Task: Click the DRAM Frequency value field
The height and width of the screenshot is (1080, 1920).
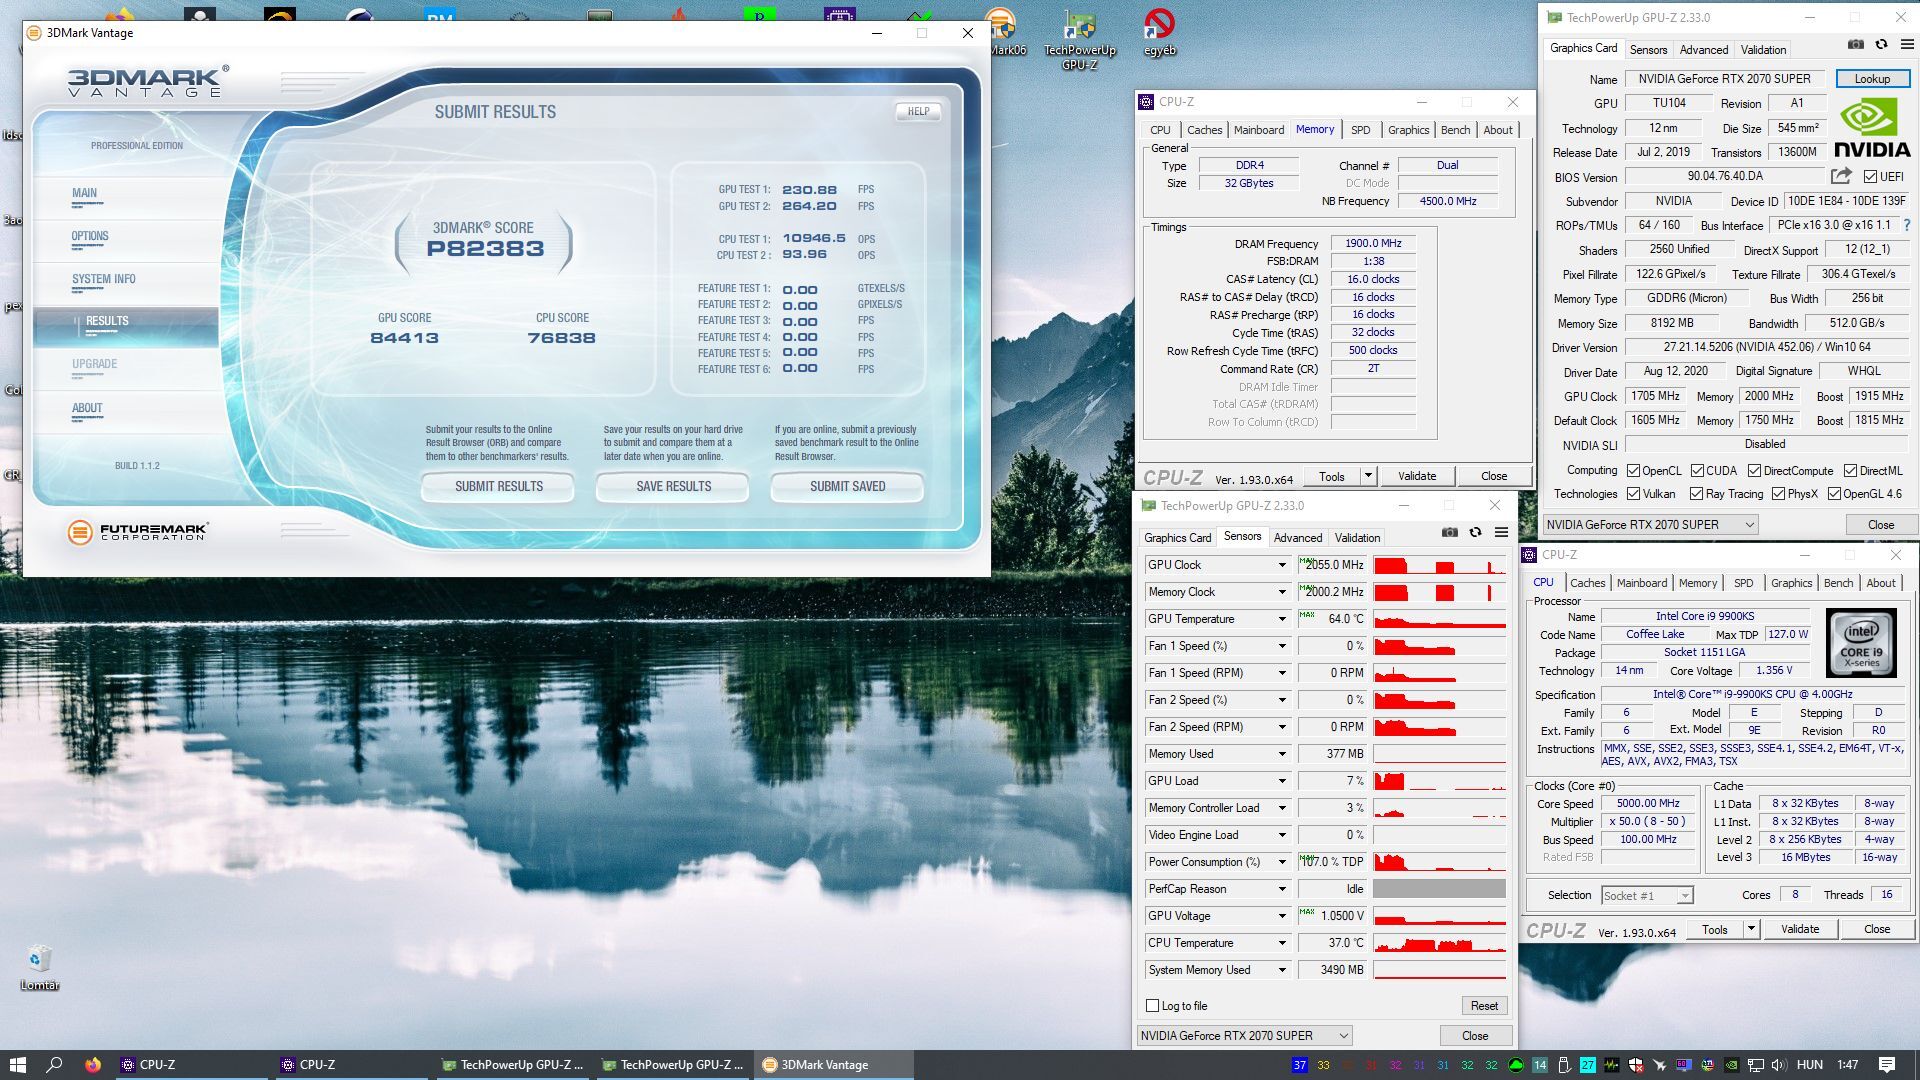Action: 1372,243
